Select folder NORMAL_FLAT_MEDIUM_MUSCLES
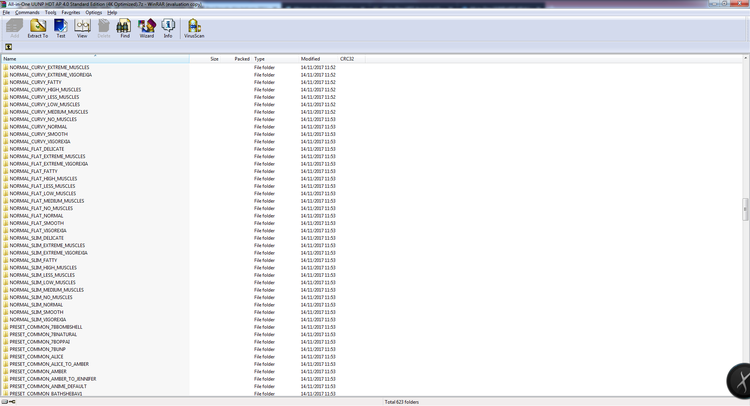 pos(47,201)
